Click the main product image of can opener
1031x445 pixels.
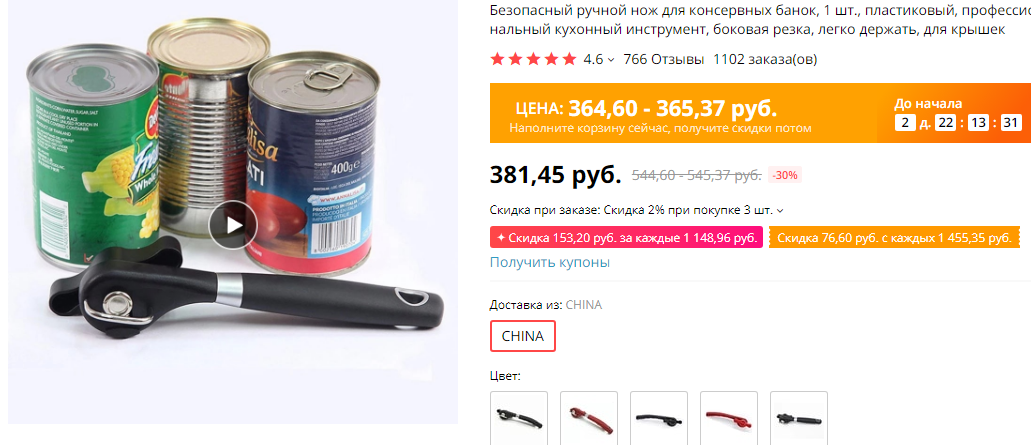coord(233,212)
